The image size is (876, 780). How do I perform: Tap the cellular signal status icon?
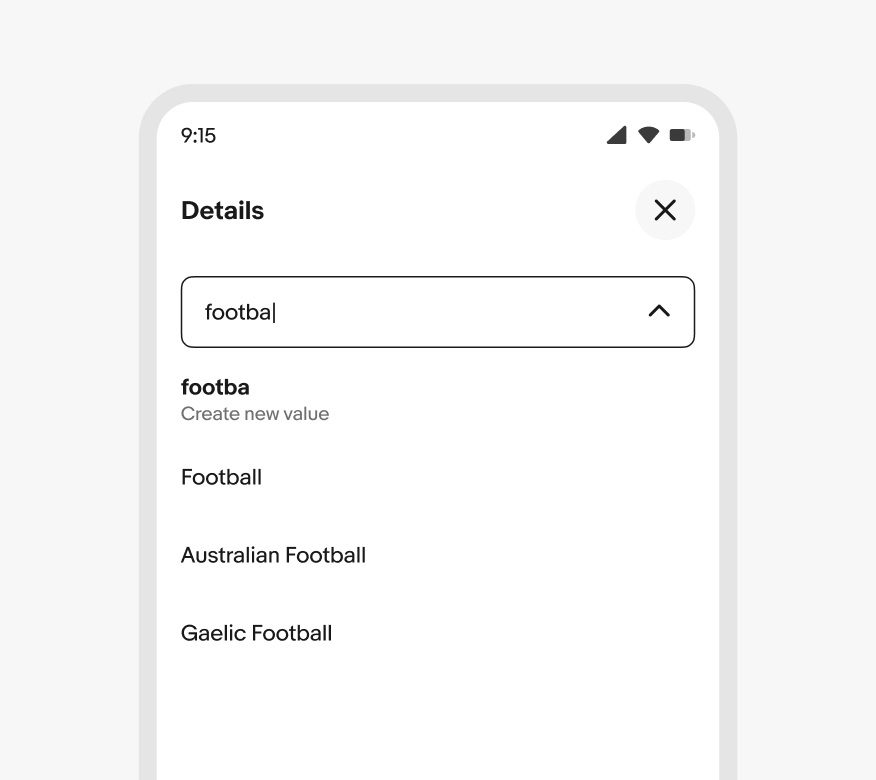617,135
